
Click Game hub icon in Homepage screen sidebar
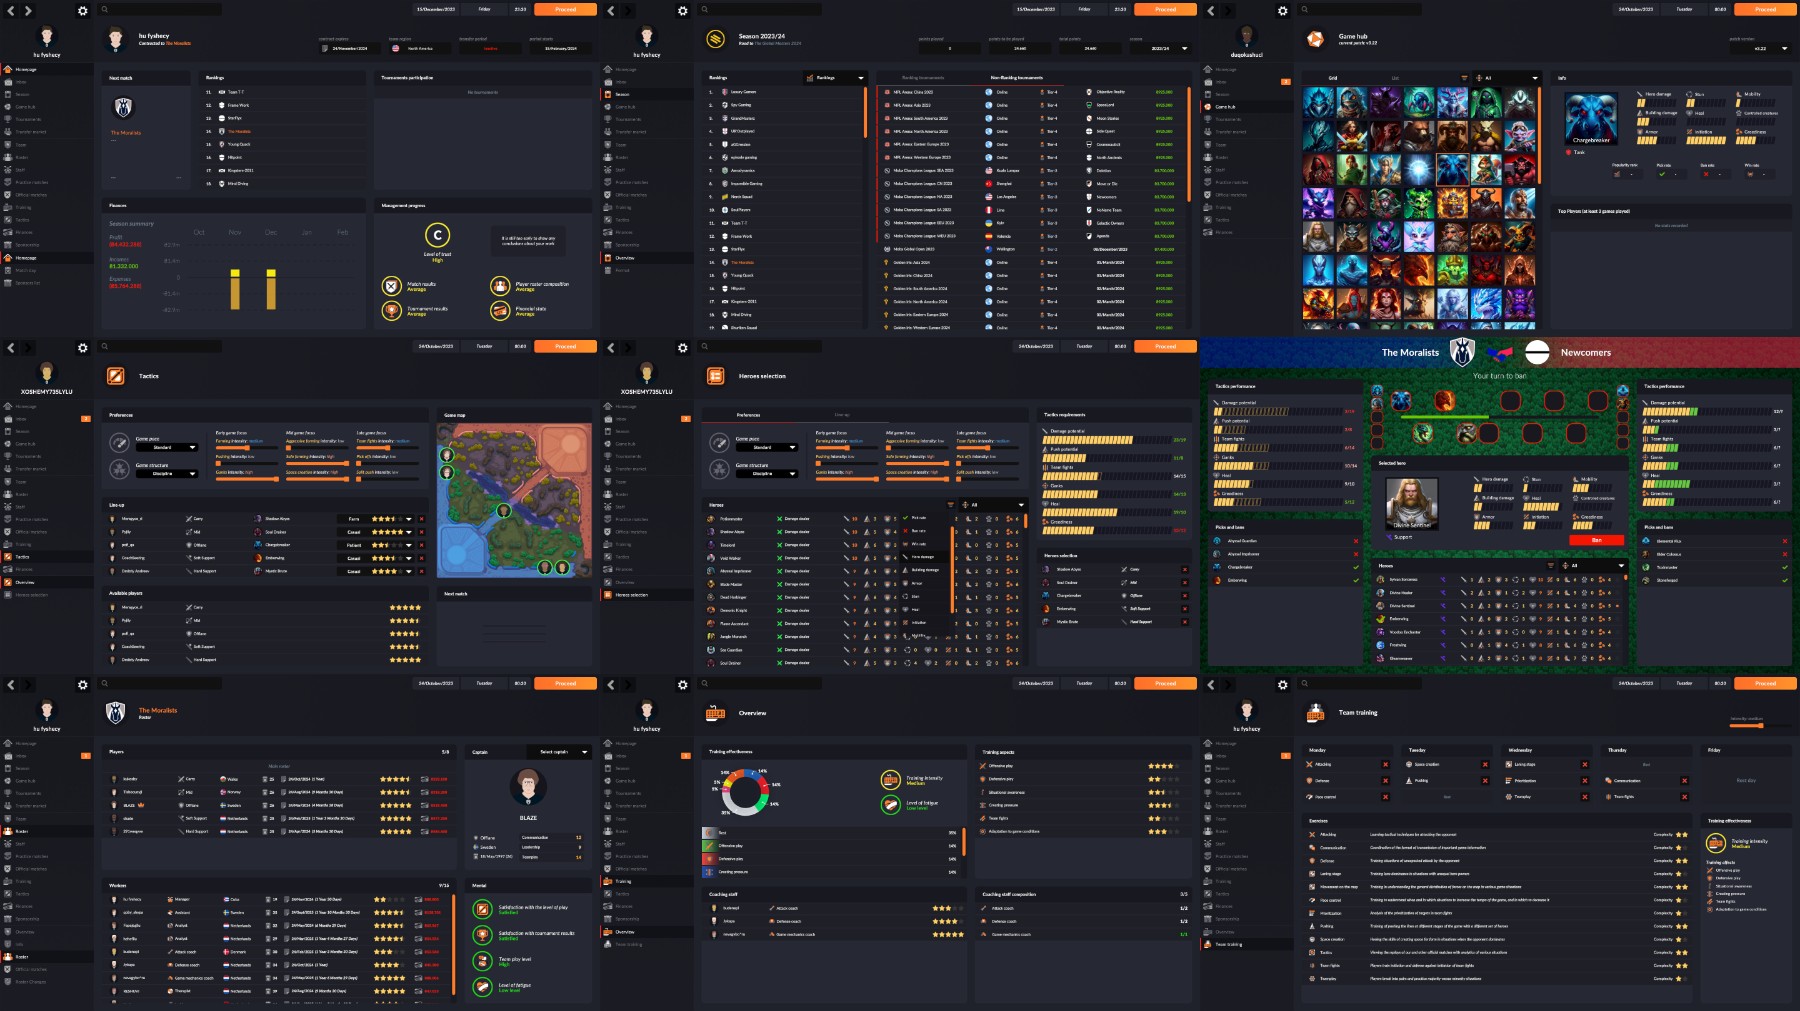point(8,107)
